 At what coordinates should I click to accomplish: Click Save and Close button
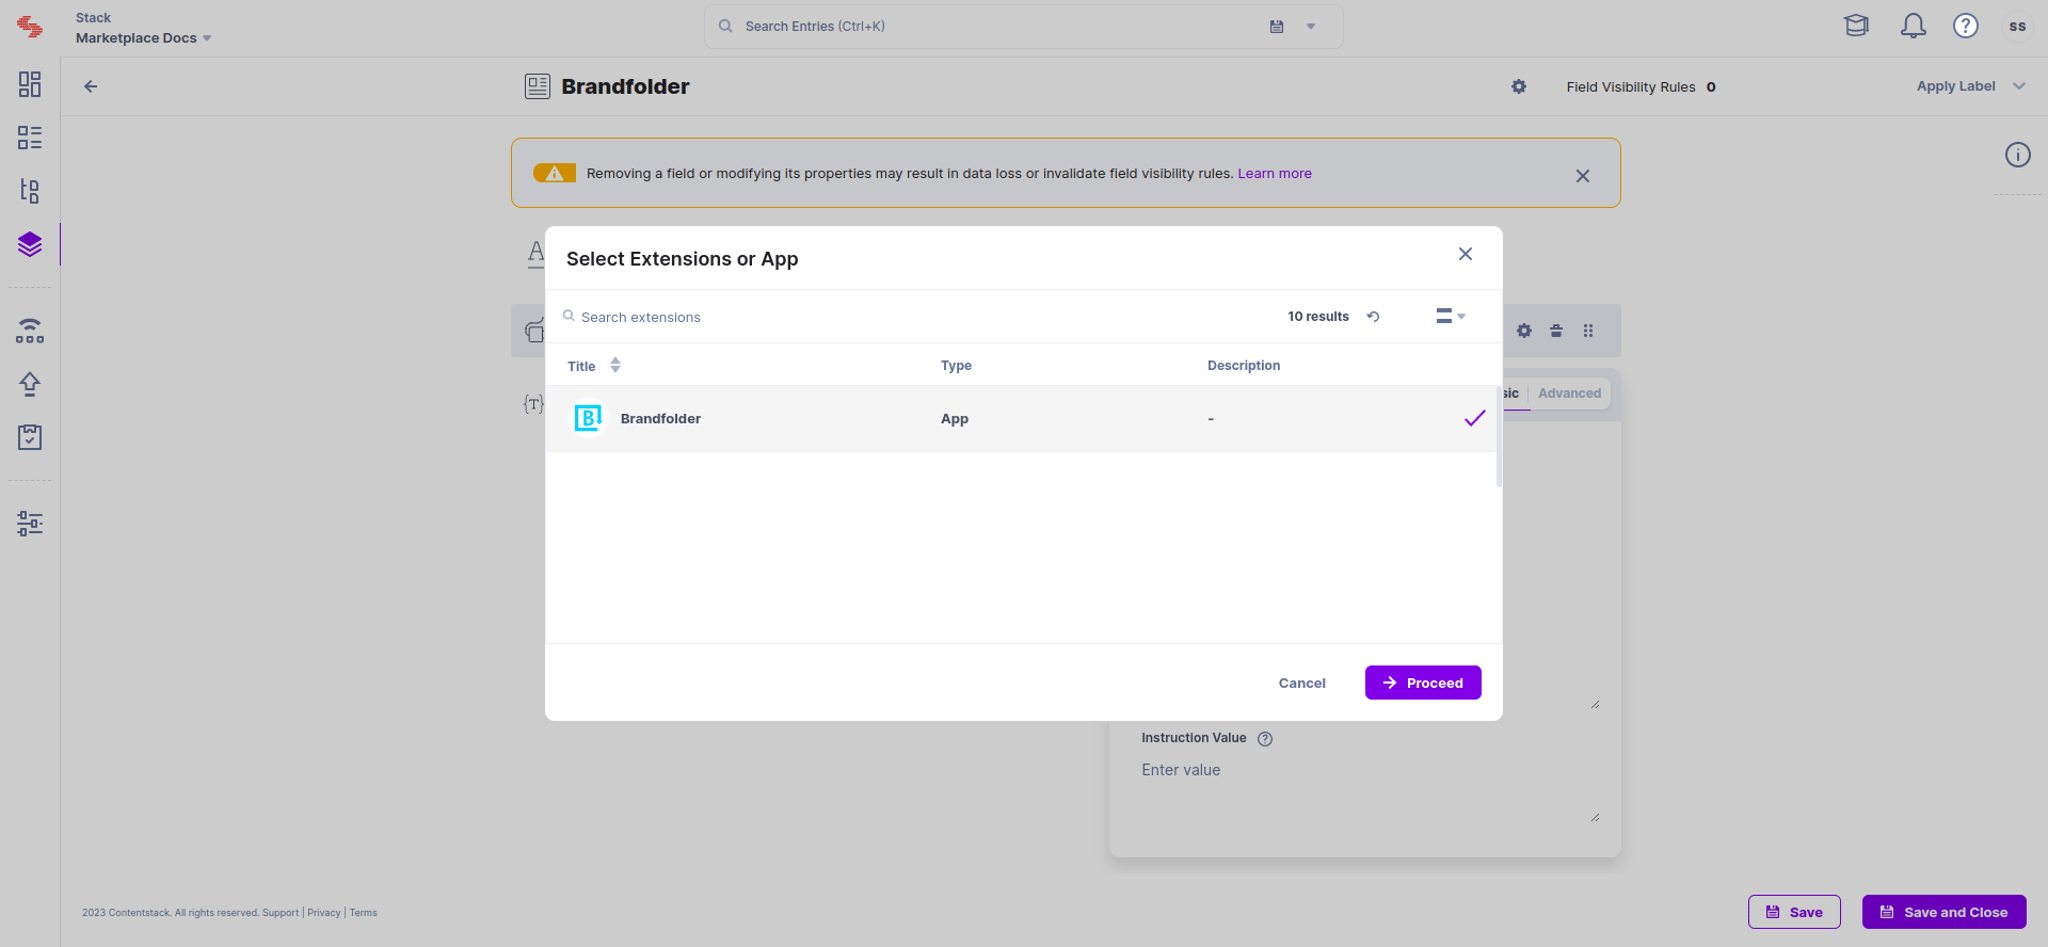click(1944, 912)
